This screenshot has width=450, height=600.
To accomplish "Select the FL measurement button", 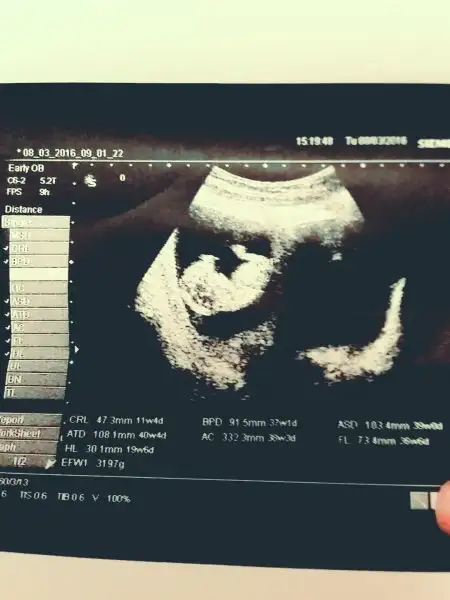I will 38,340.
